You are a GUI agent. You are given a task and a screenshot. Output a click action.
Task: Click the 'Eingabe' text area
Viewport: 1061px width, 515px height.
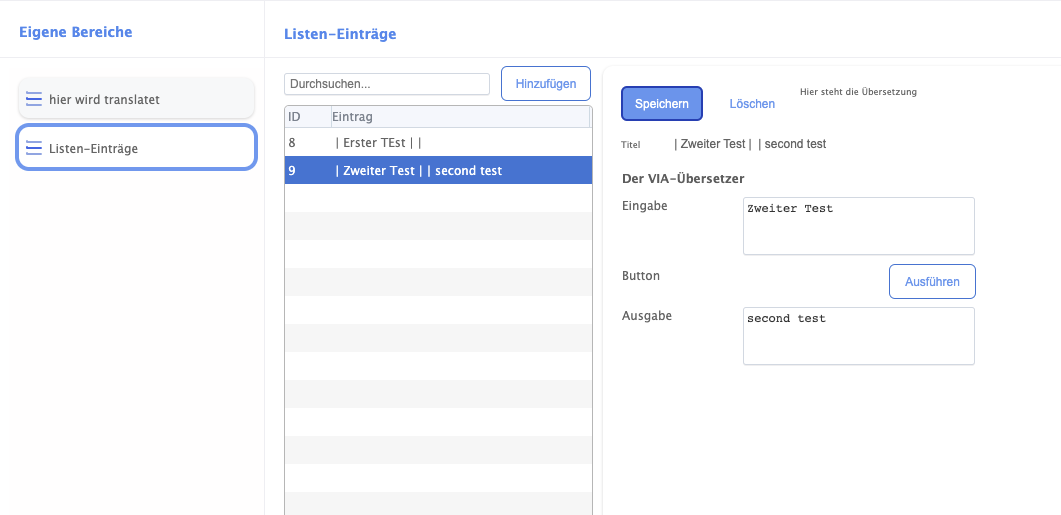857,226
